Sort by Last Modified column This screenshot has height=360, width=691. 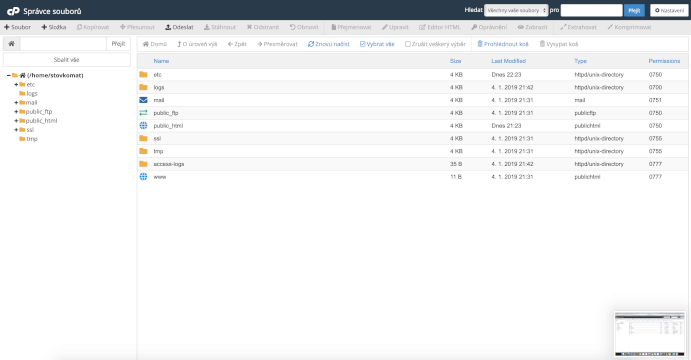[509, 61]
